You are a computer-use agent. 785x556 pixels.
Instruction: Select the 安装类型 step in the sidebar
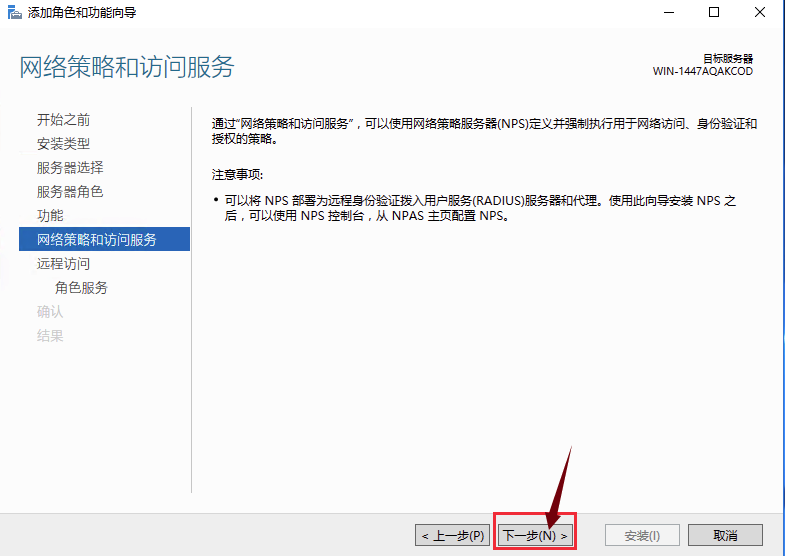[64, 144]
